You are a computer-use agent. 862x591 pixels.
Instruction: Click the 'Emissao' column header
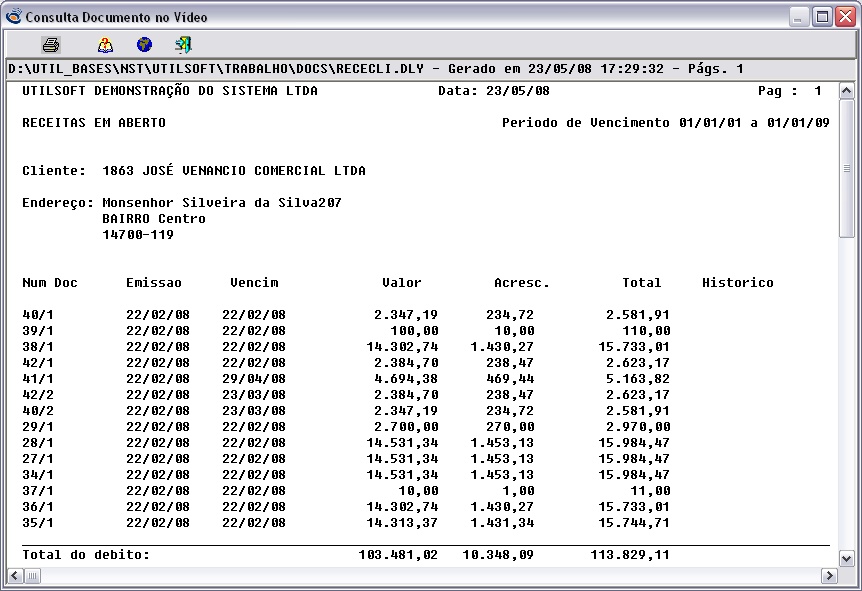(x=154, y=283)
